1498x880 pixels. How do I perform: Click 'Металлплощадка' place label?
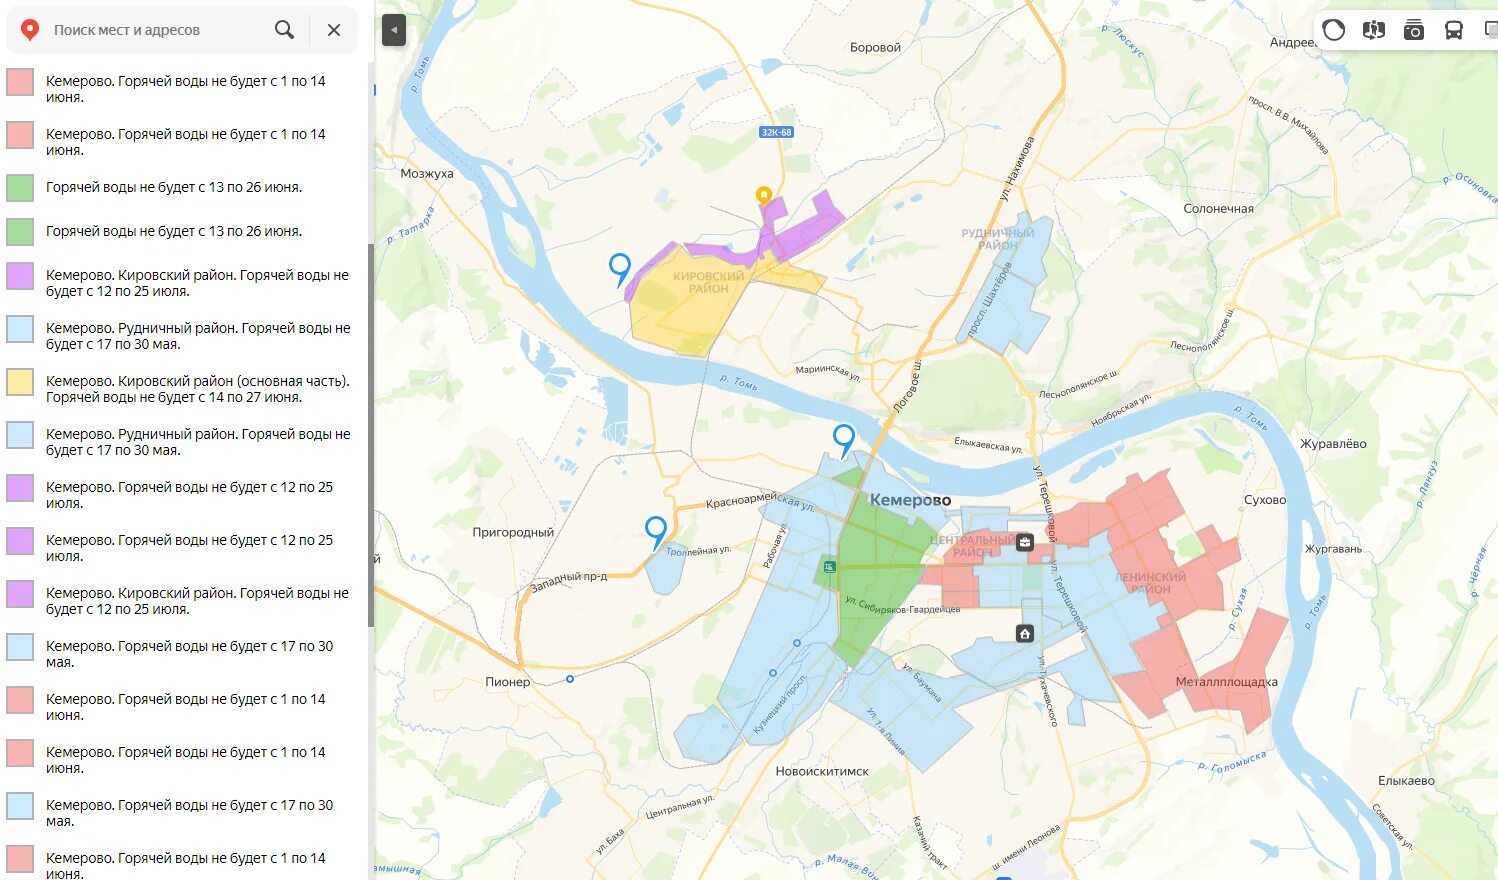click(x=1227, y=682)
